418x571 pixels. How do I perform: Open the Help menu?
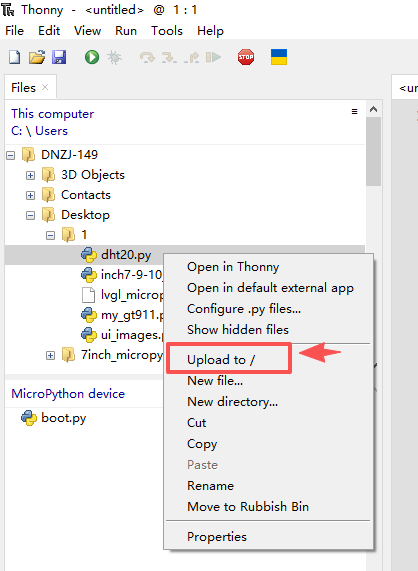(210, 31)
